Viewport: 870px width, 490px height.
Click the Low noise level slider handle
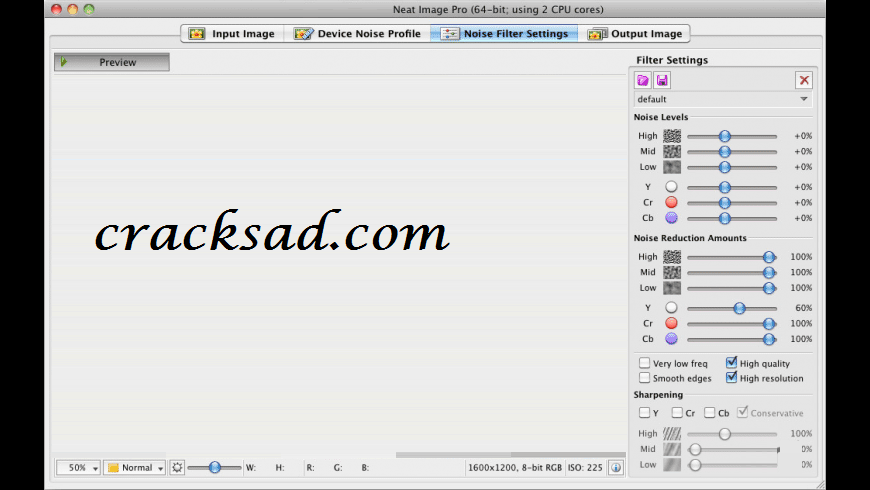[725, 167]
